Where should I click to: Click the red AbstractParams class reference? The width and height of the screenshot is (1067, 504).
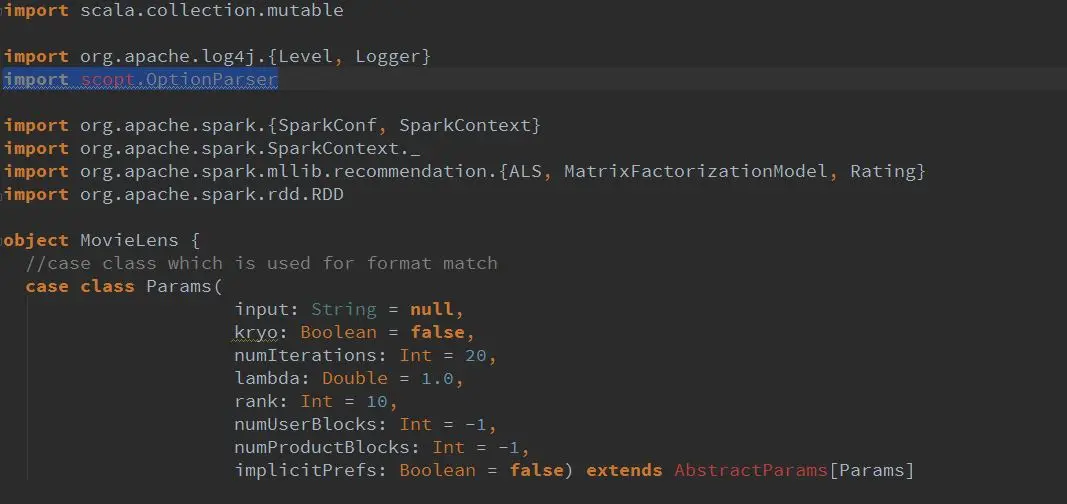[751, 470]
